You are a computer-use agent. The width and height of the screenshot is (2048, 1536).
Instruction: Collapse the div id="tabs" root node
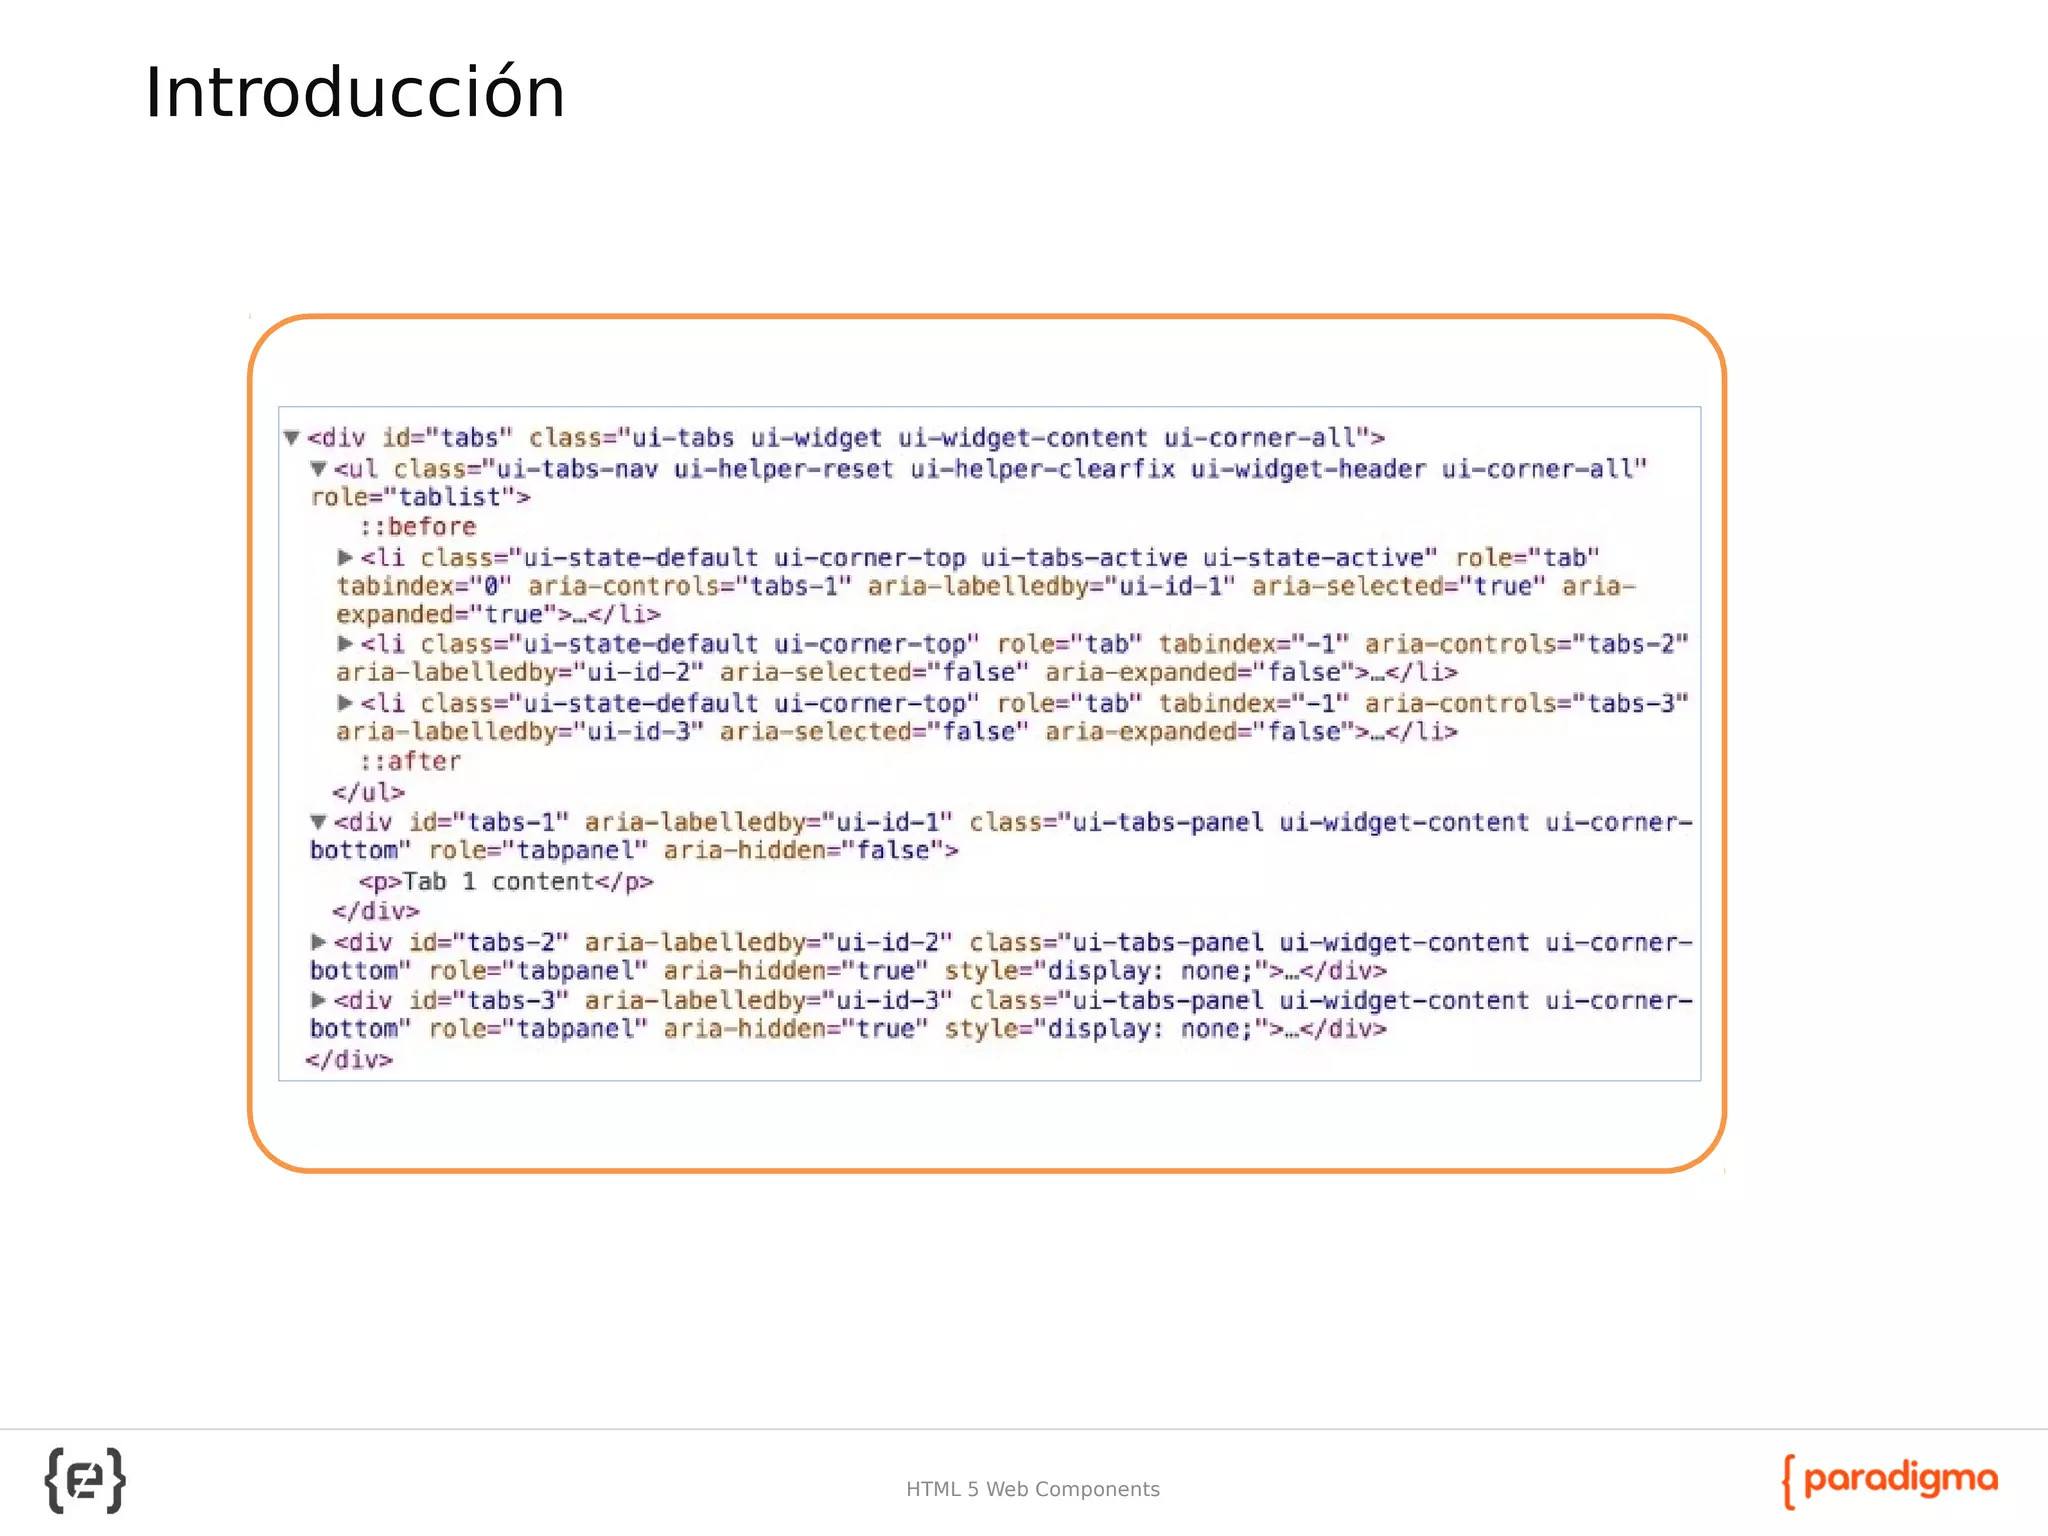(292, 438)
